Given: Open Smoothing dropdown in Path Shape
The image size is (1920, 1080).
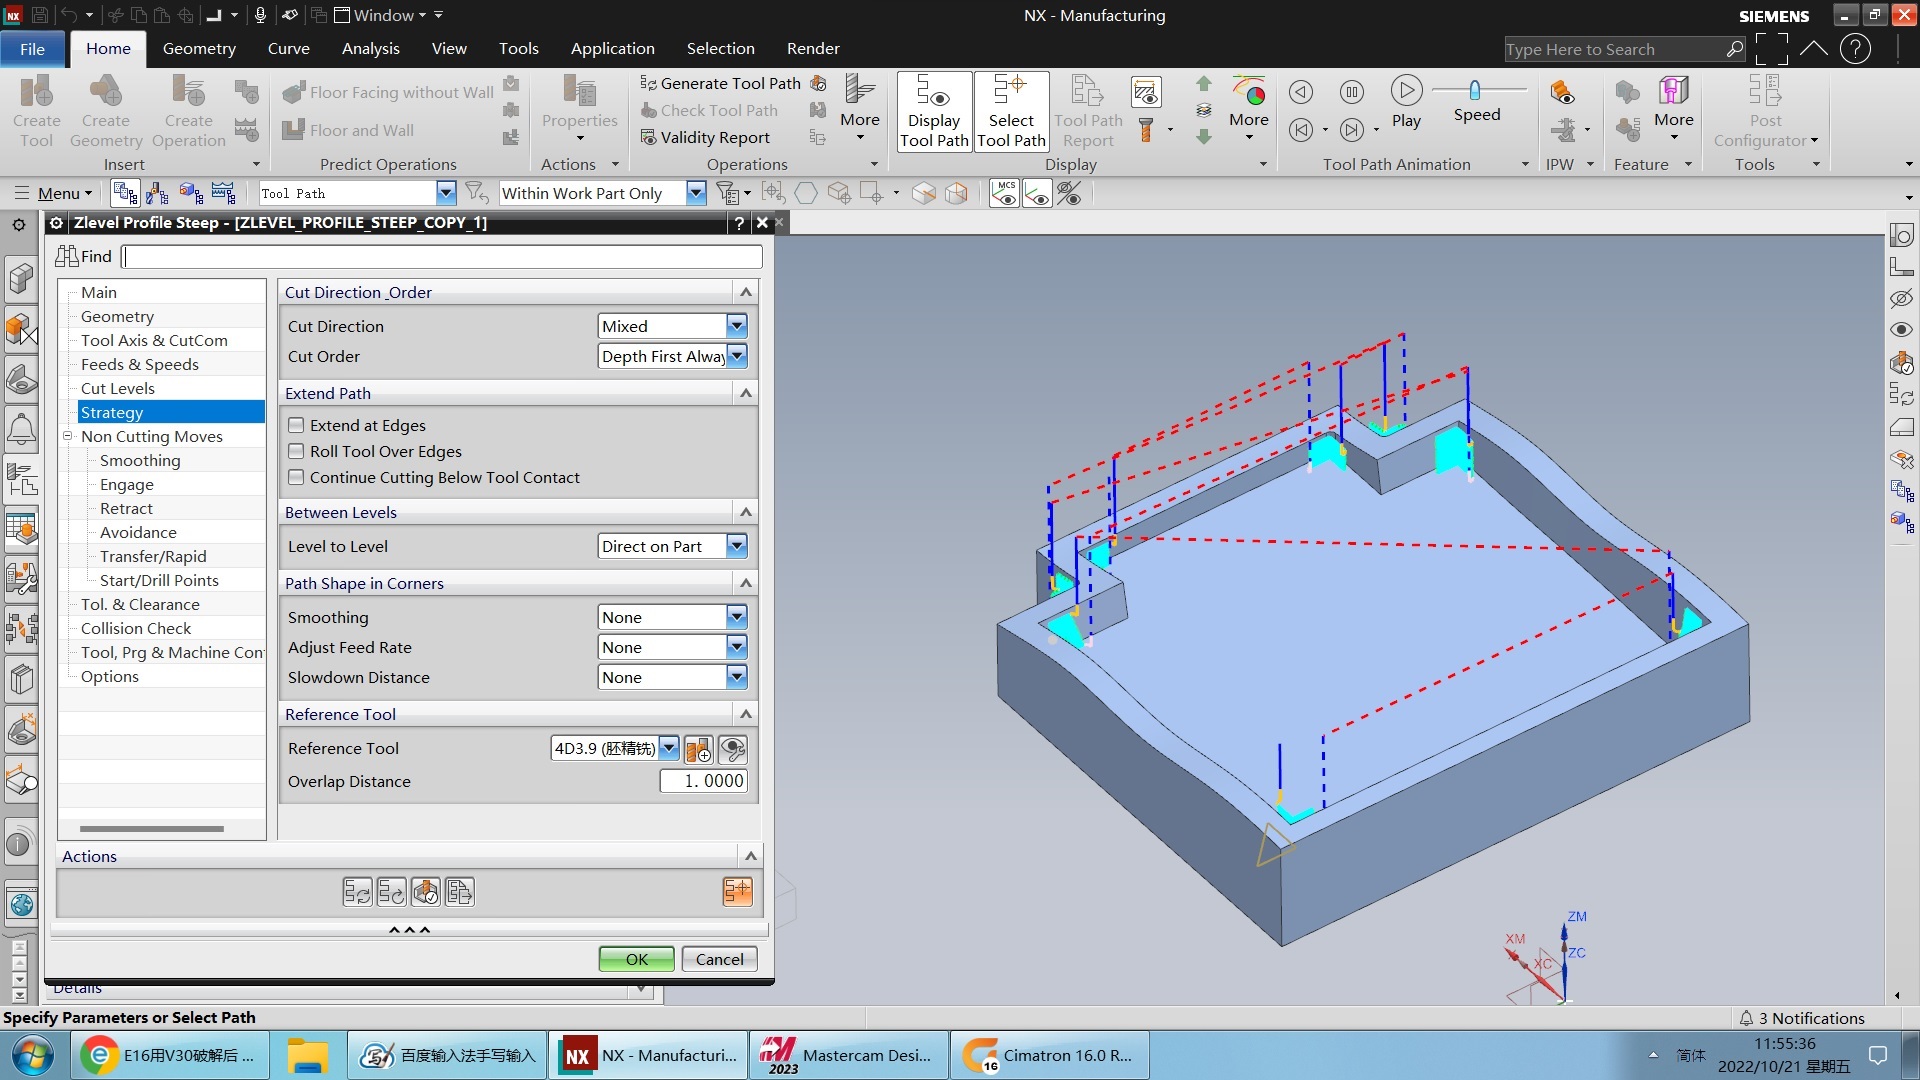Looking at the screenshot, I should click(x=736, y=617).
